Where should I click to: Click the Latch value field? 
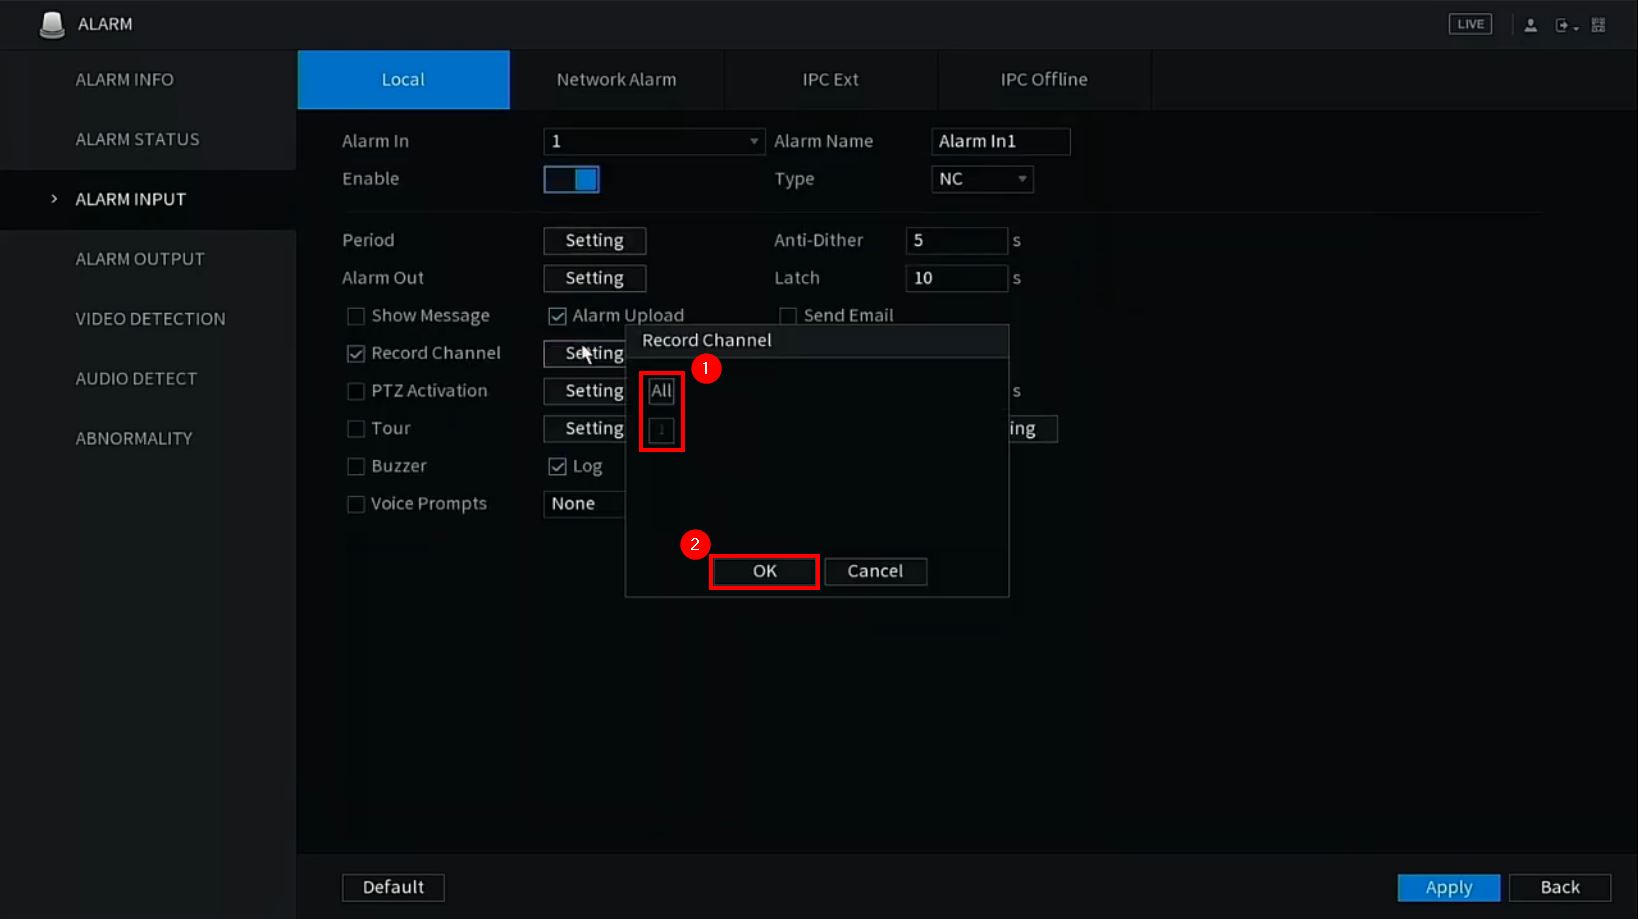coord(956,278)
